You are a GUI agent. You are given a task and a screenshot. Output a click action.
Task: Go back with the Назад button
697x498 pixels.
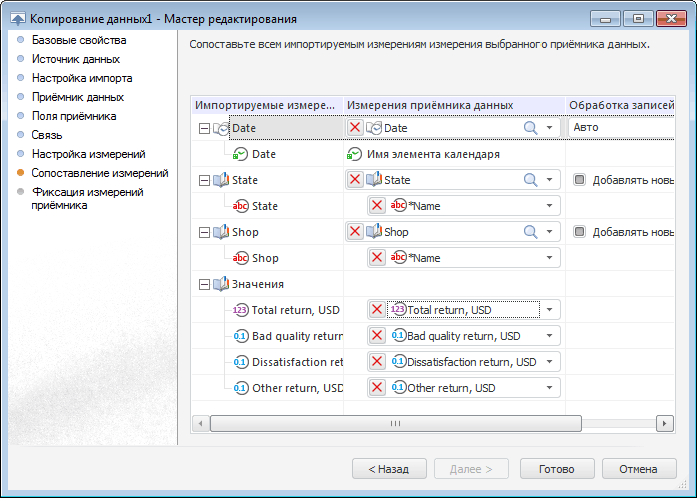(388, 469)
